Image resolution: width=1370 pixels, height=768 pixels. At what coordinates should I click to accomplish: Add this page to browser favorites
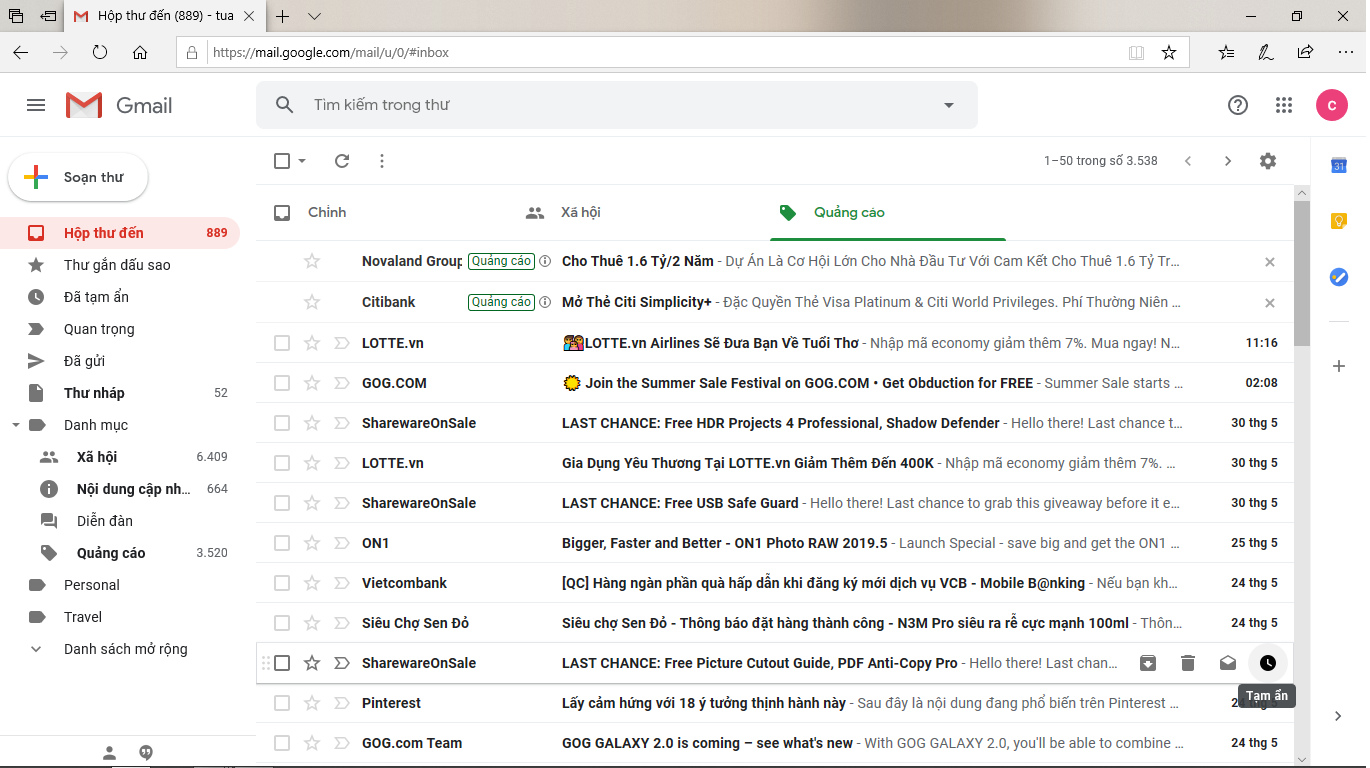click(1169, 52)
